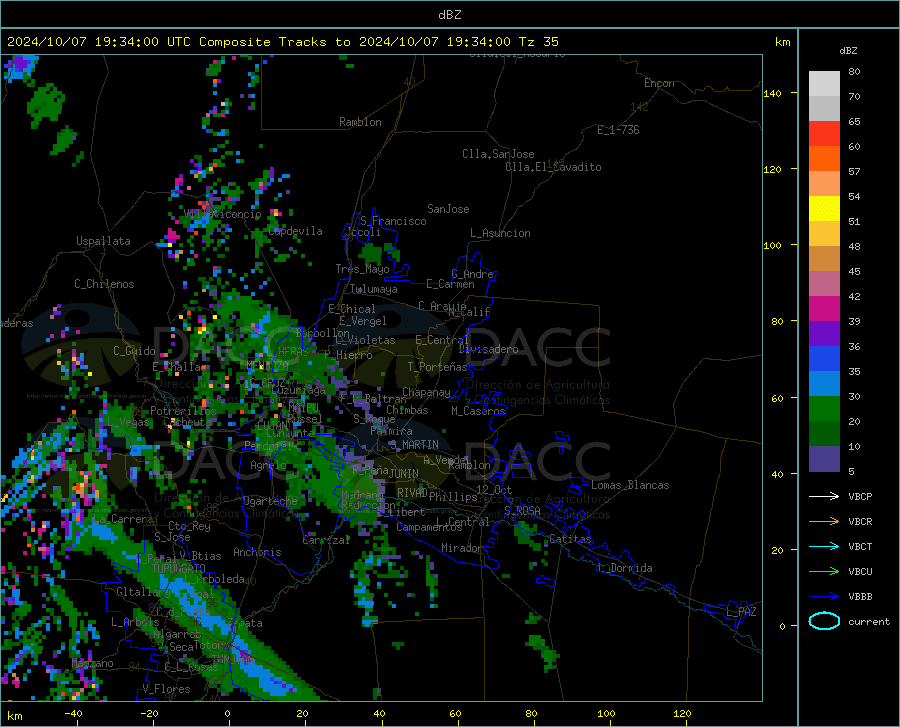
Task: Select the red 60 dBZ color swatch
Action: tap(824, 134)
